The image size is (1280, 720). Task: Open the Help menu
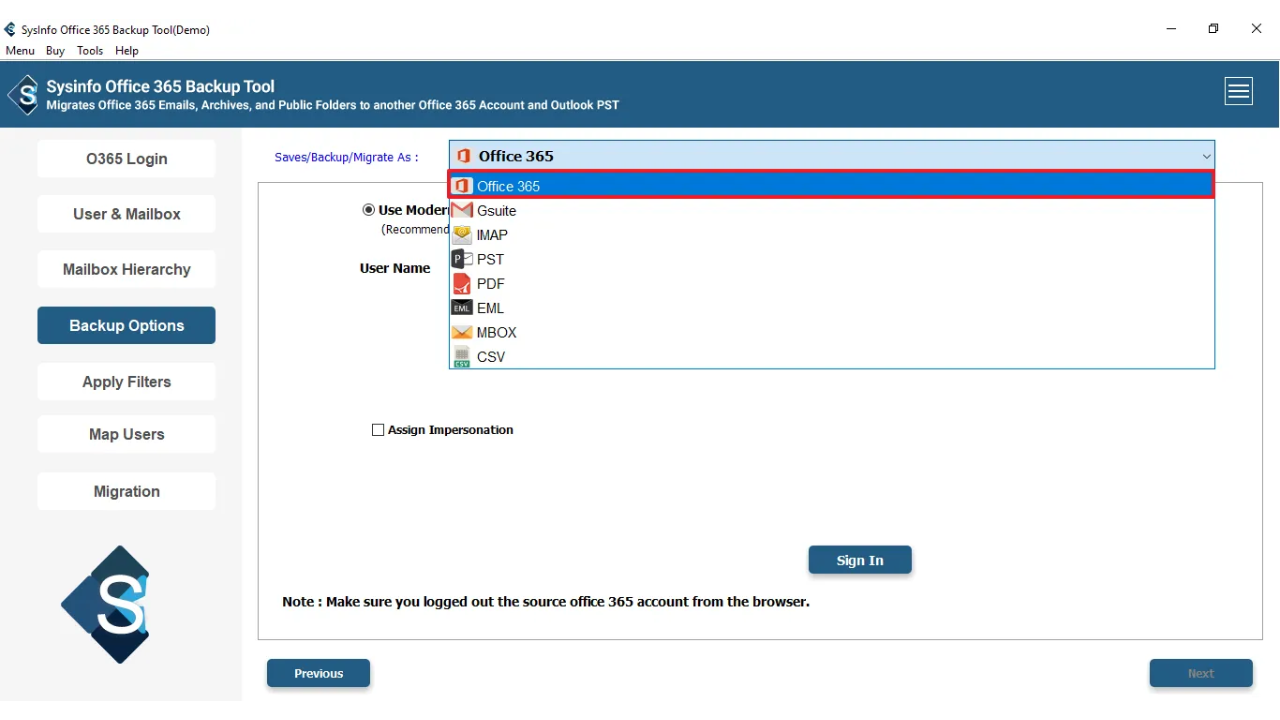127,51
